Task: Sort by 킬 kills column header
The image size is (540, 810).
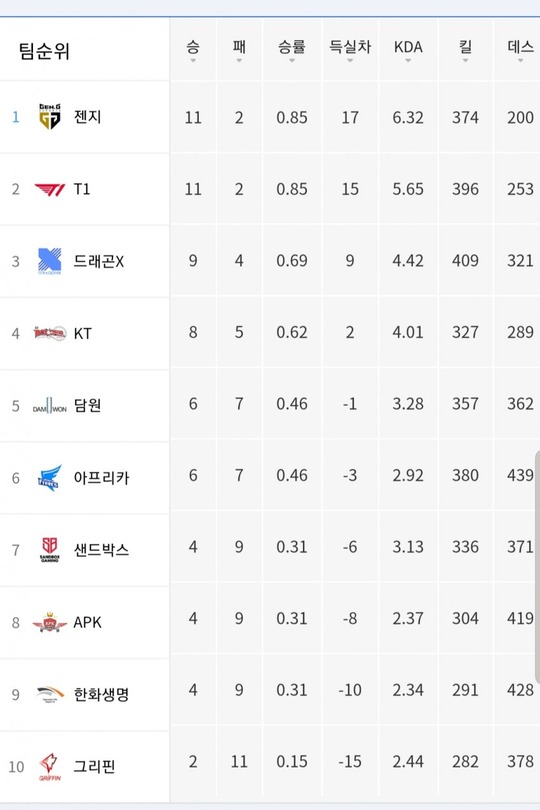Action: [465, 50]
